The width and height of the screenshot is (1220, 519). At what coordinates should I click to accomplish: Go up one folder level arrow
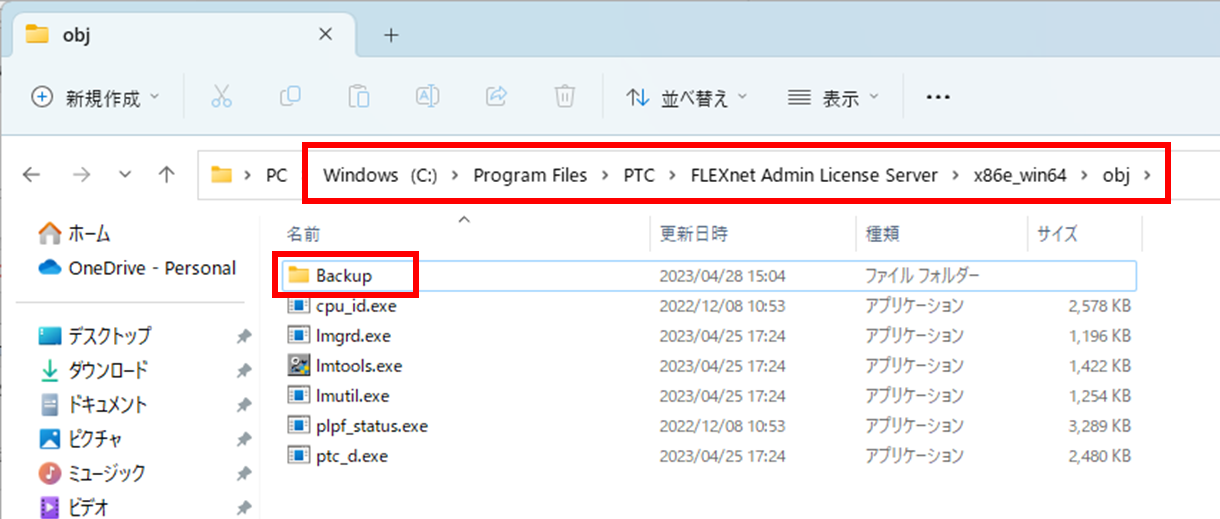click(x=167, y=175)
